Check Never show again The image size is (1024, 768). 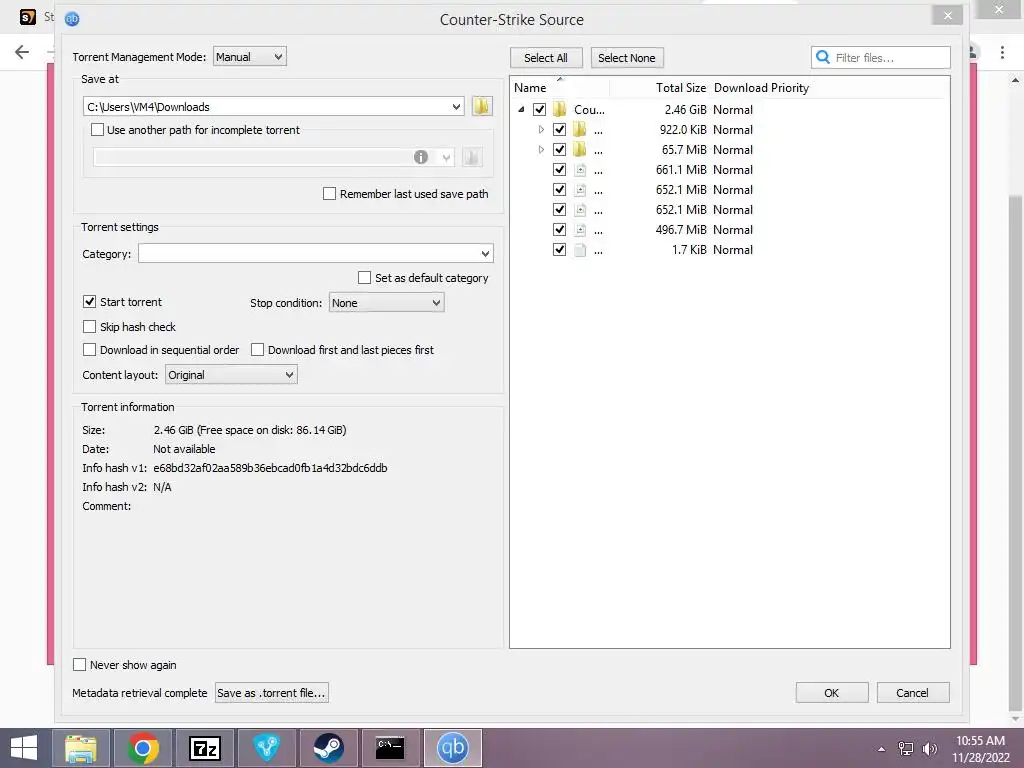coord(80,664)
